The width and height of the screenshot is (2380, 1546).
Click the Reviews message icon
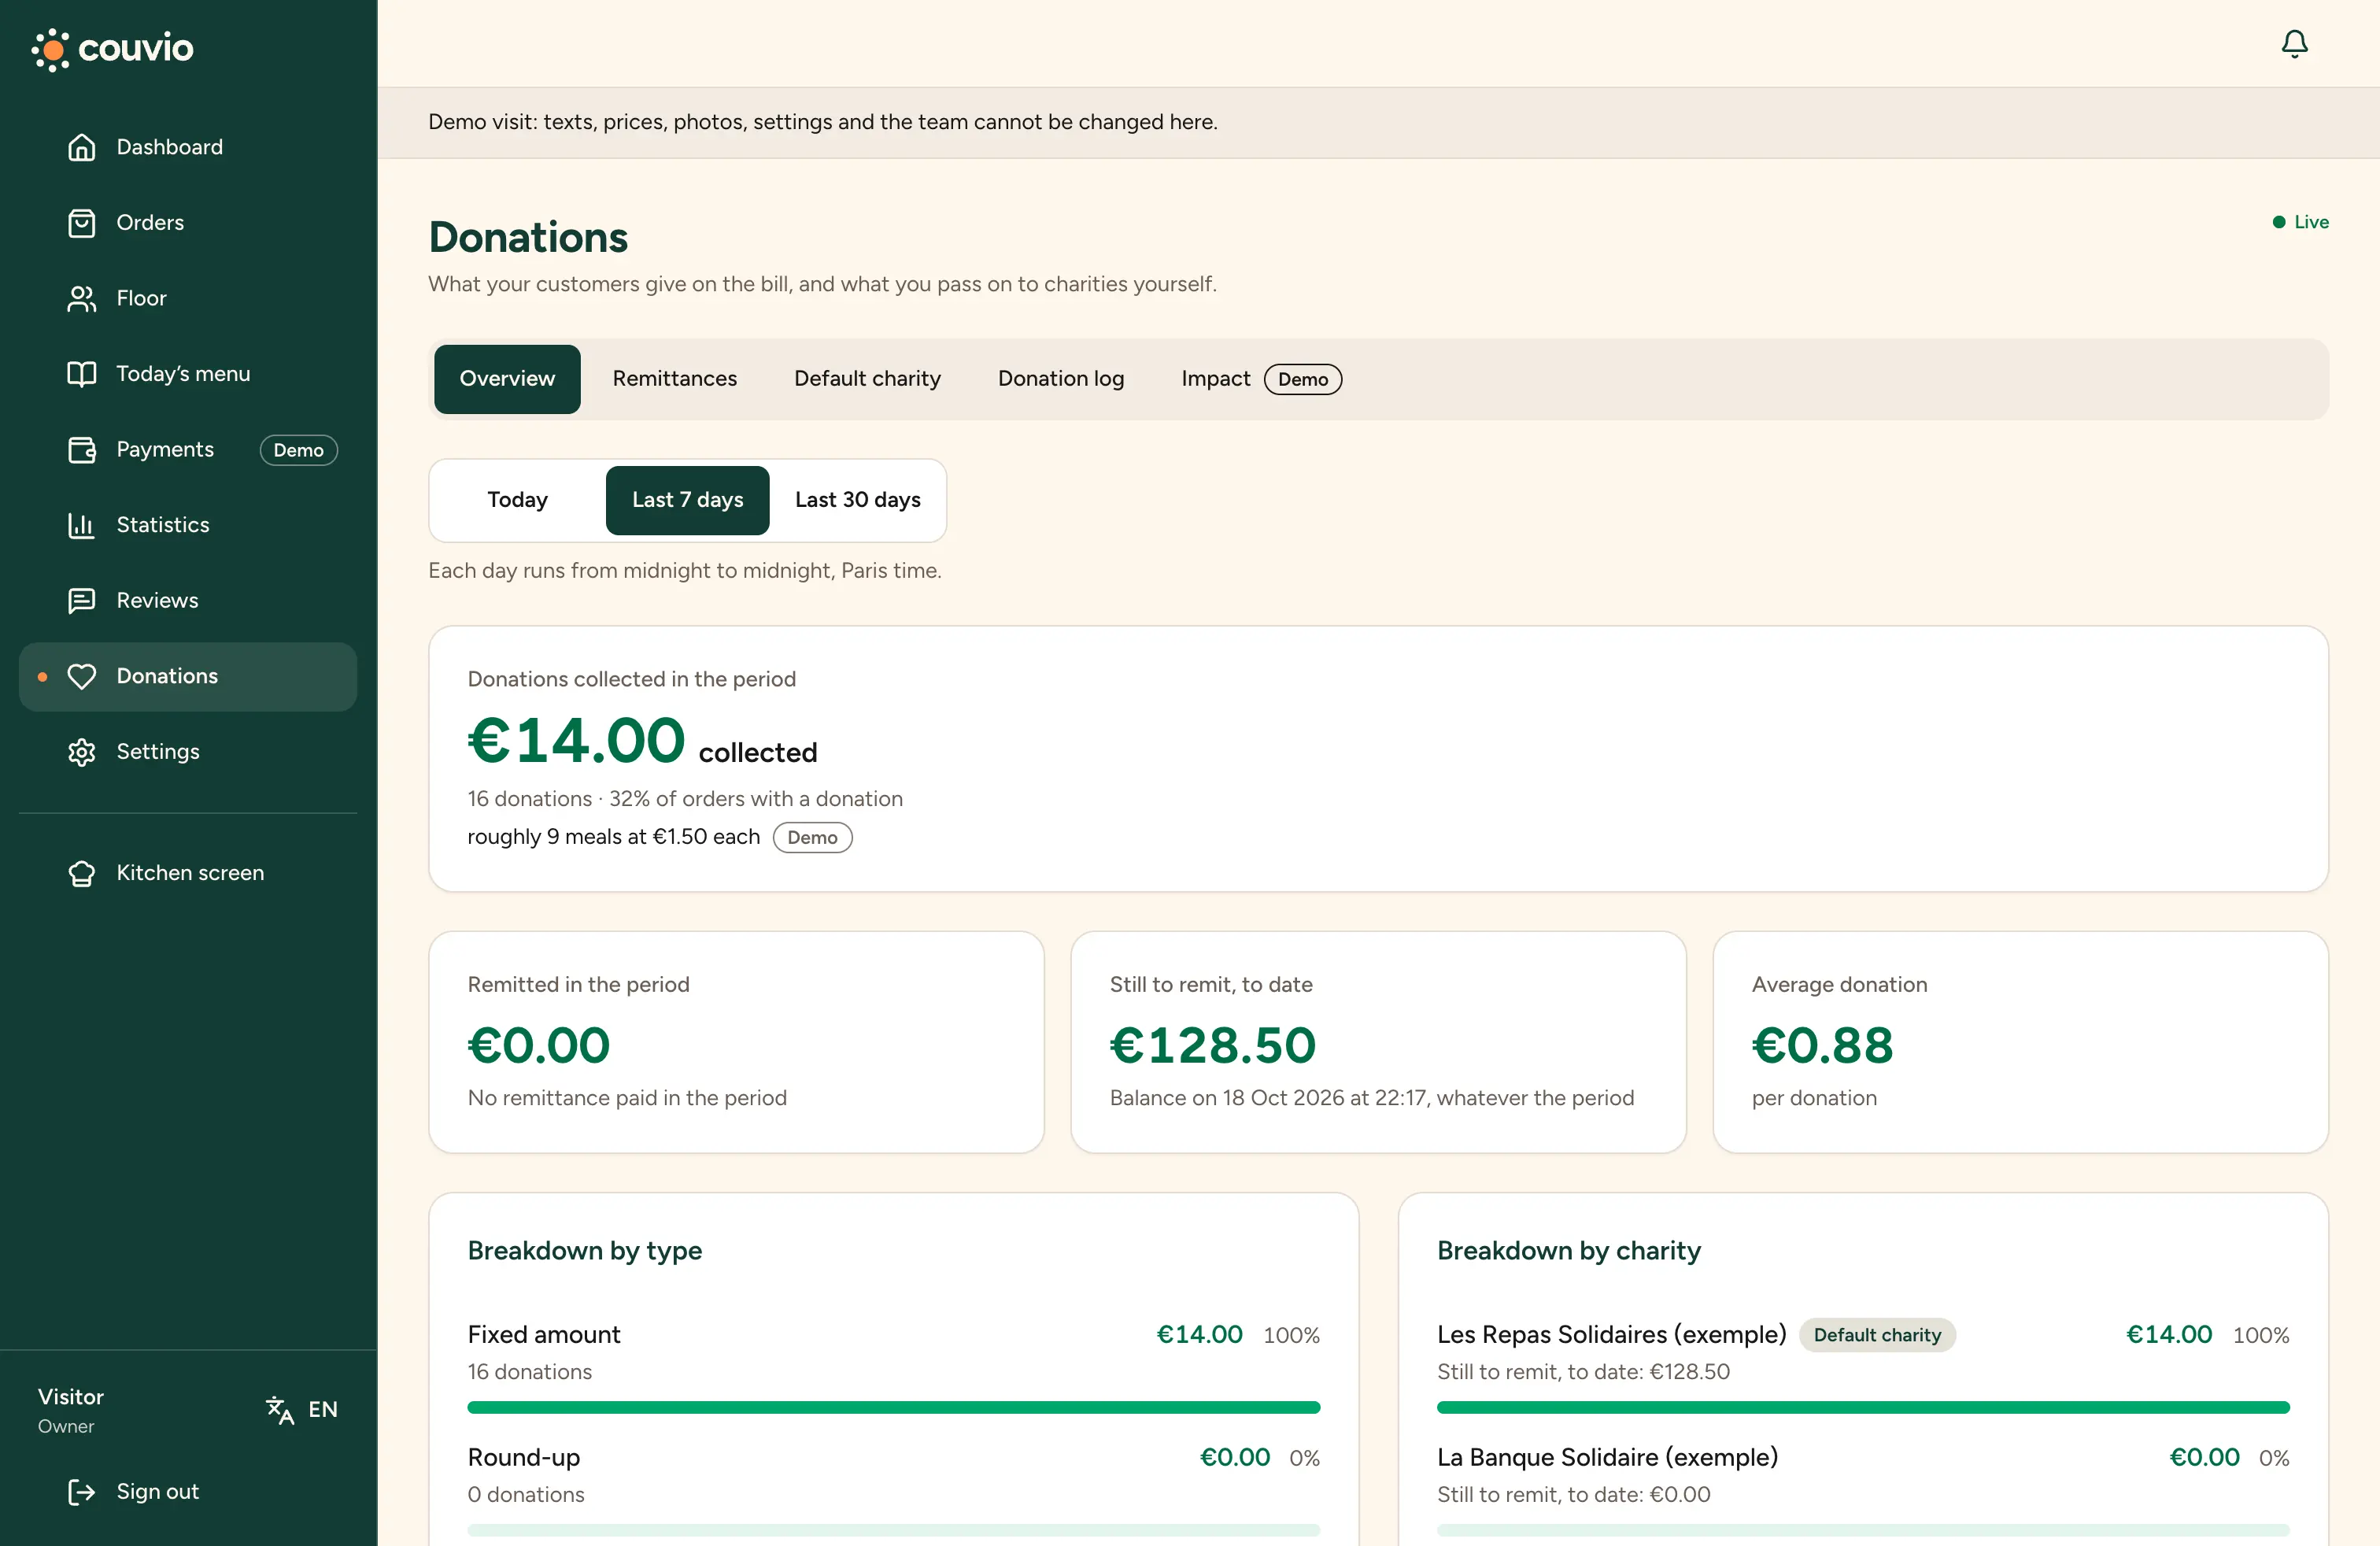point(82,601)
